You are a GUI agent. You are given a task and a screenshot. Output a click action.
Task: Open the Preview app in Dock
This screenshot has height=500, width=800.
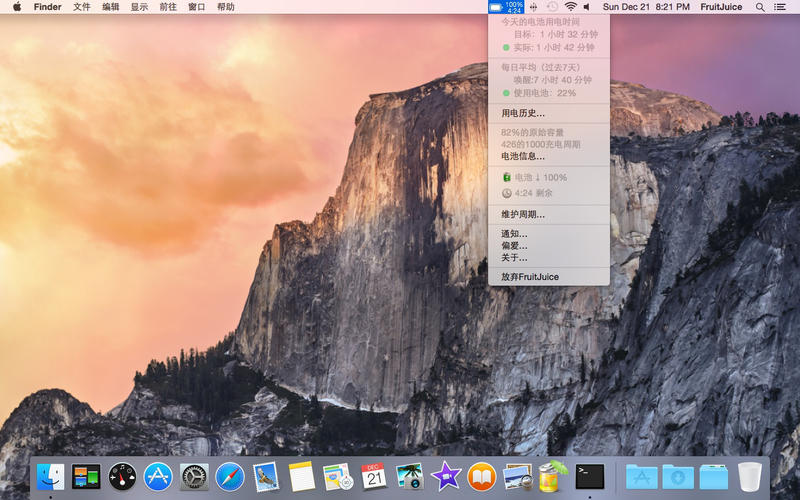click(517, 477)
